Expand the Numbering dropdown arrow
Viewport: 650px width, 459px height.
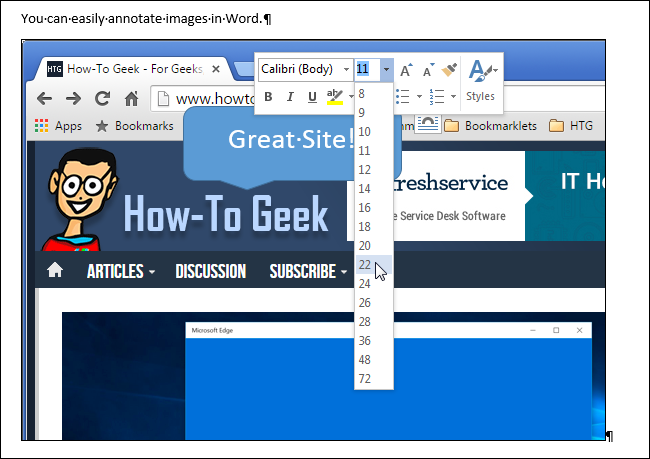454,97
